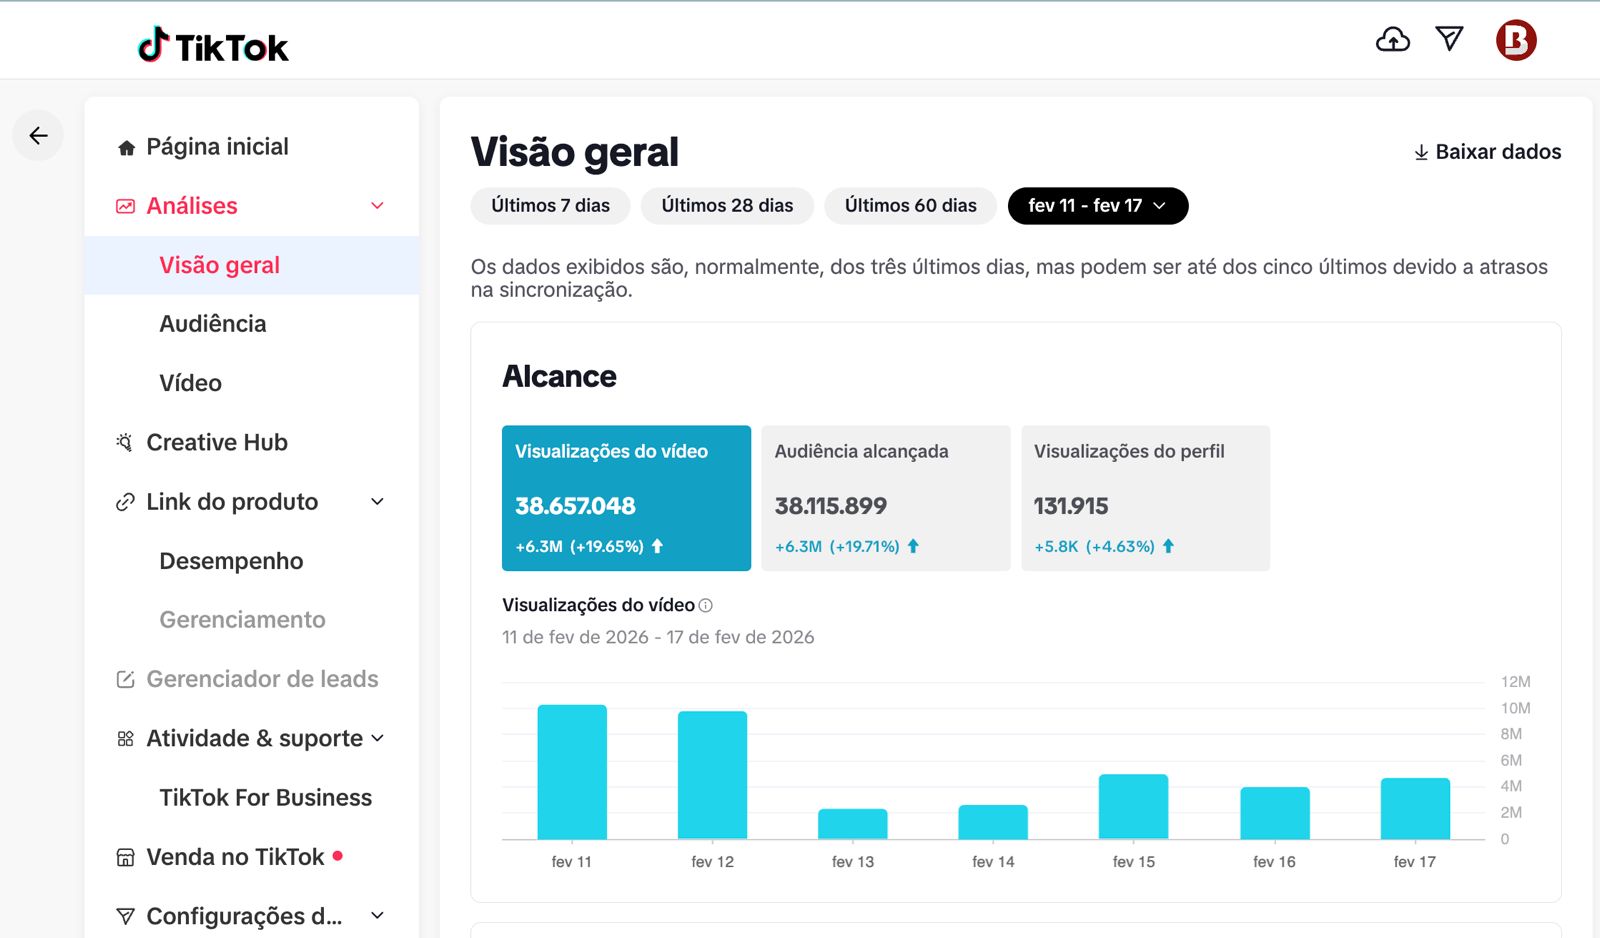Open Creative Hub from the sidebar
This screenshot has width=1600, height=938.
[x=216, y=442]
